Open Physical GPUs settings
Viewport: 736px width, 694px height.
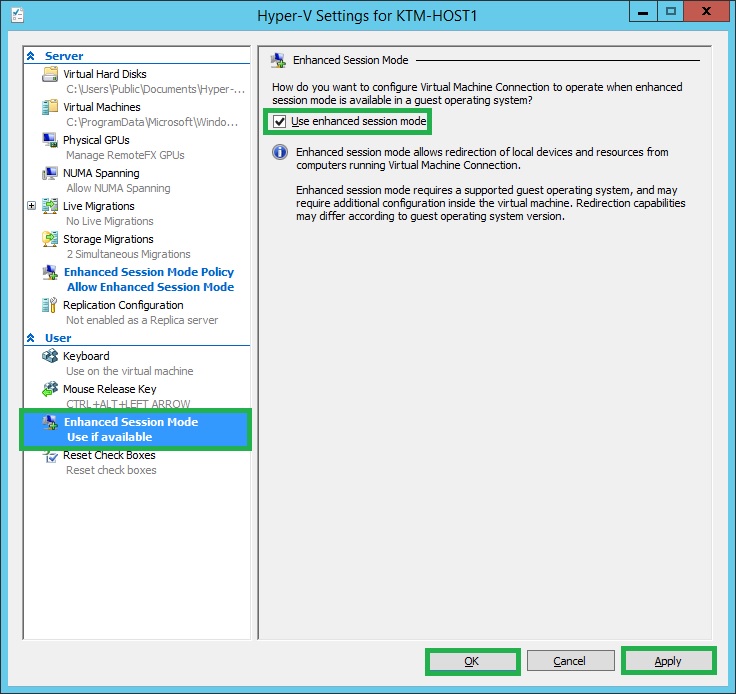(x=96, y=140)
